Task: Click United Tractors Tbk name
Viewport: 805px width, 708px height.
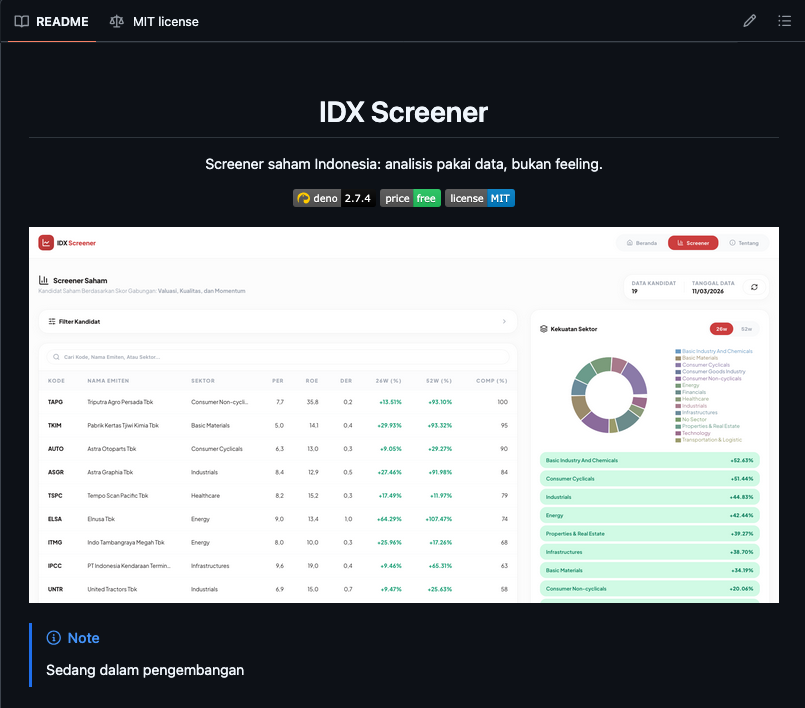Action: pos(112,589)
